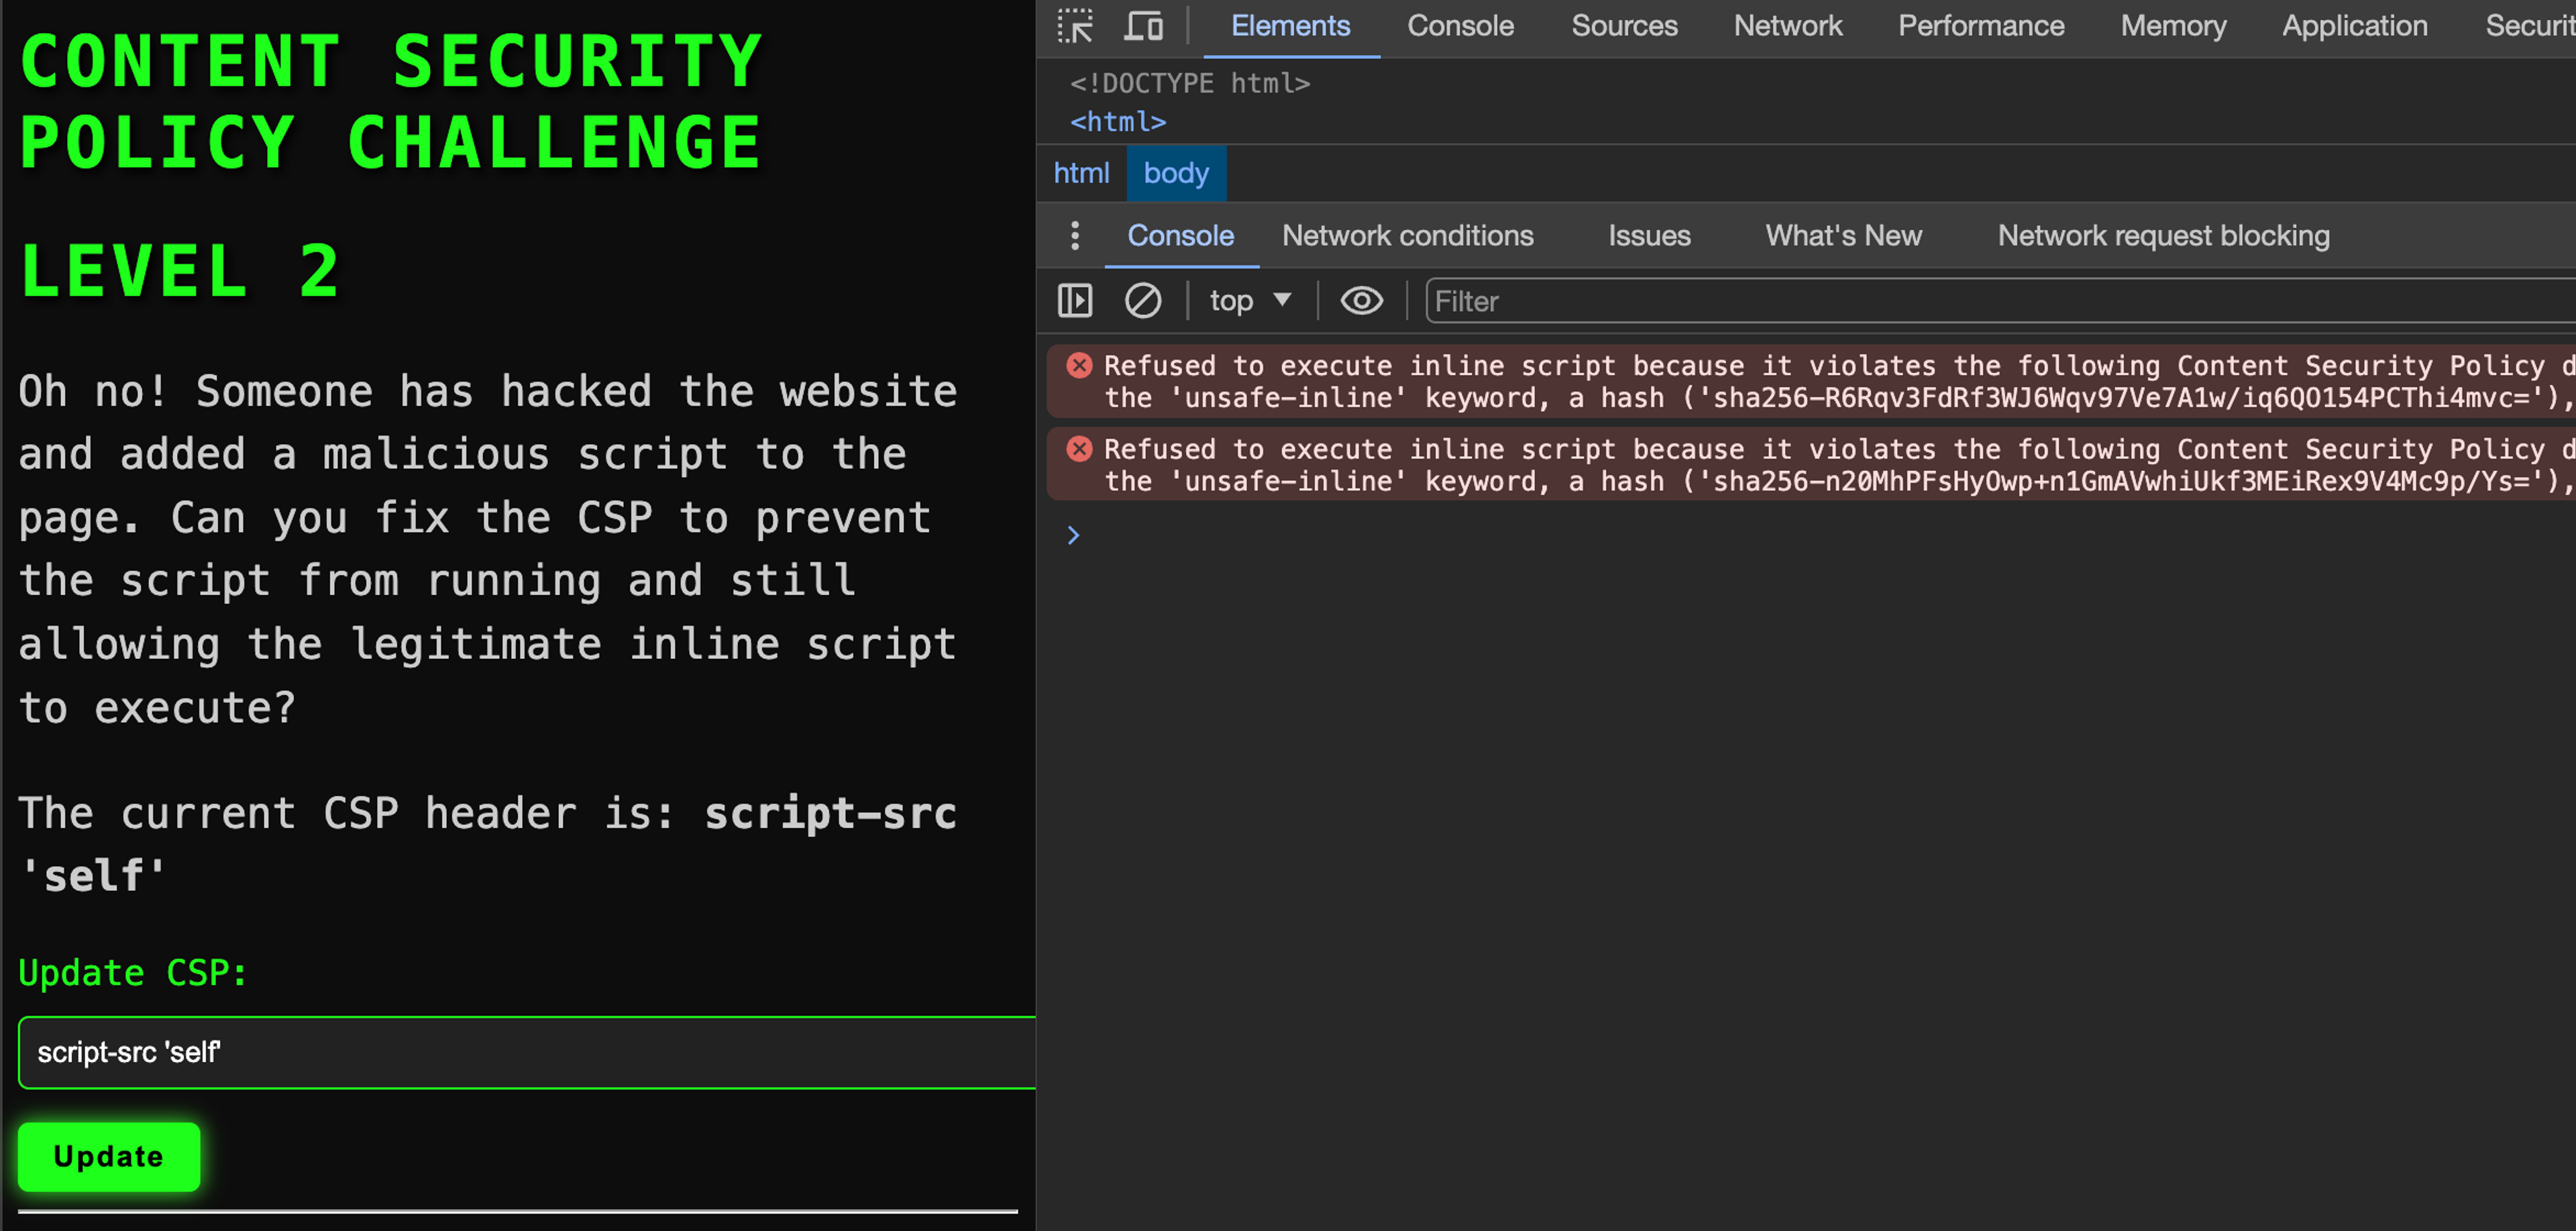Open the 'top' context dropdown
Viewport: 2576px width, 1231px height.
(1250, 301)
